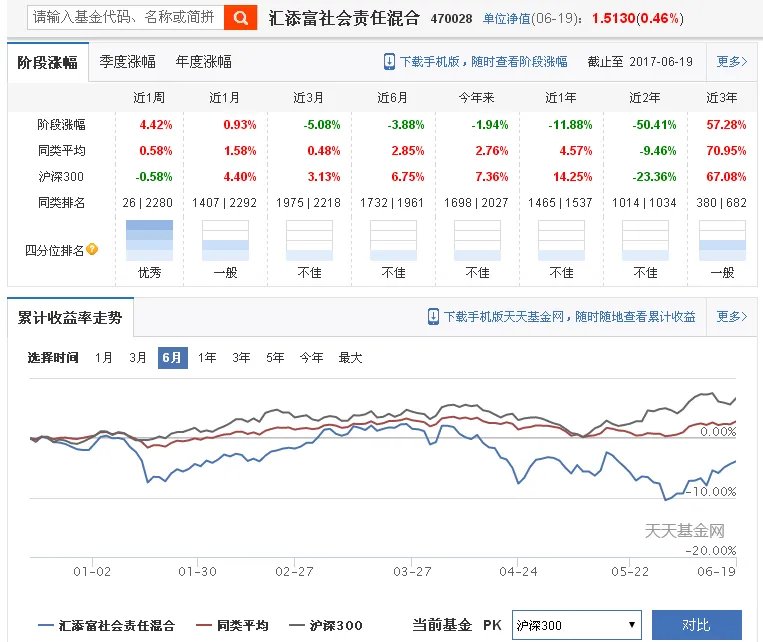Switch to the 阶段涨幅 tab
This screenshot has height=642, width=763.
48,62
